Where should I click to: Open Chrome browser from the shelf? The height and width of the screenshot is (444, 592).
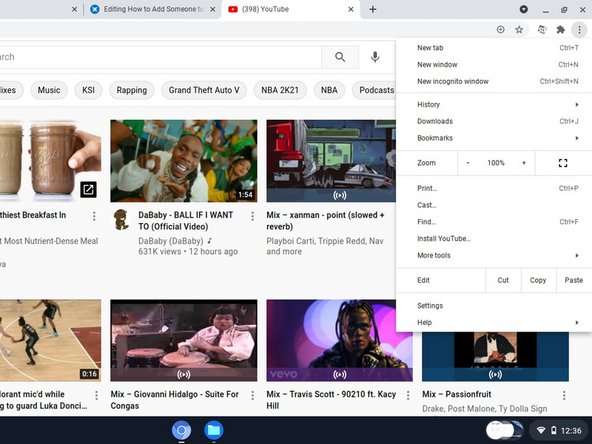pos(181,430)
